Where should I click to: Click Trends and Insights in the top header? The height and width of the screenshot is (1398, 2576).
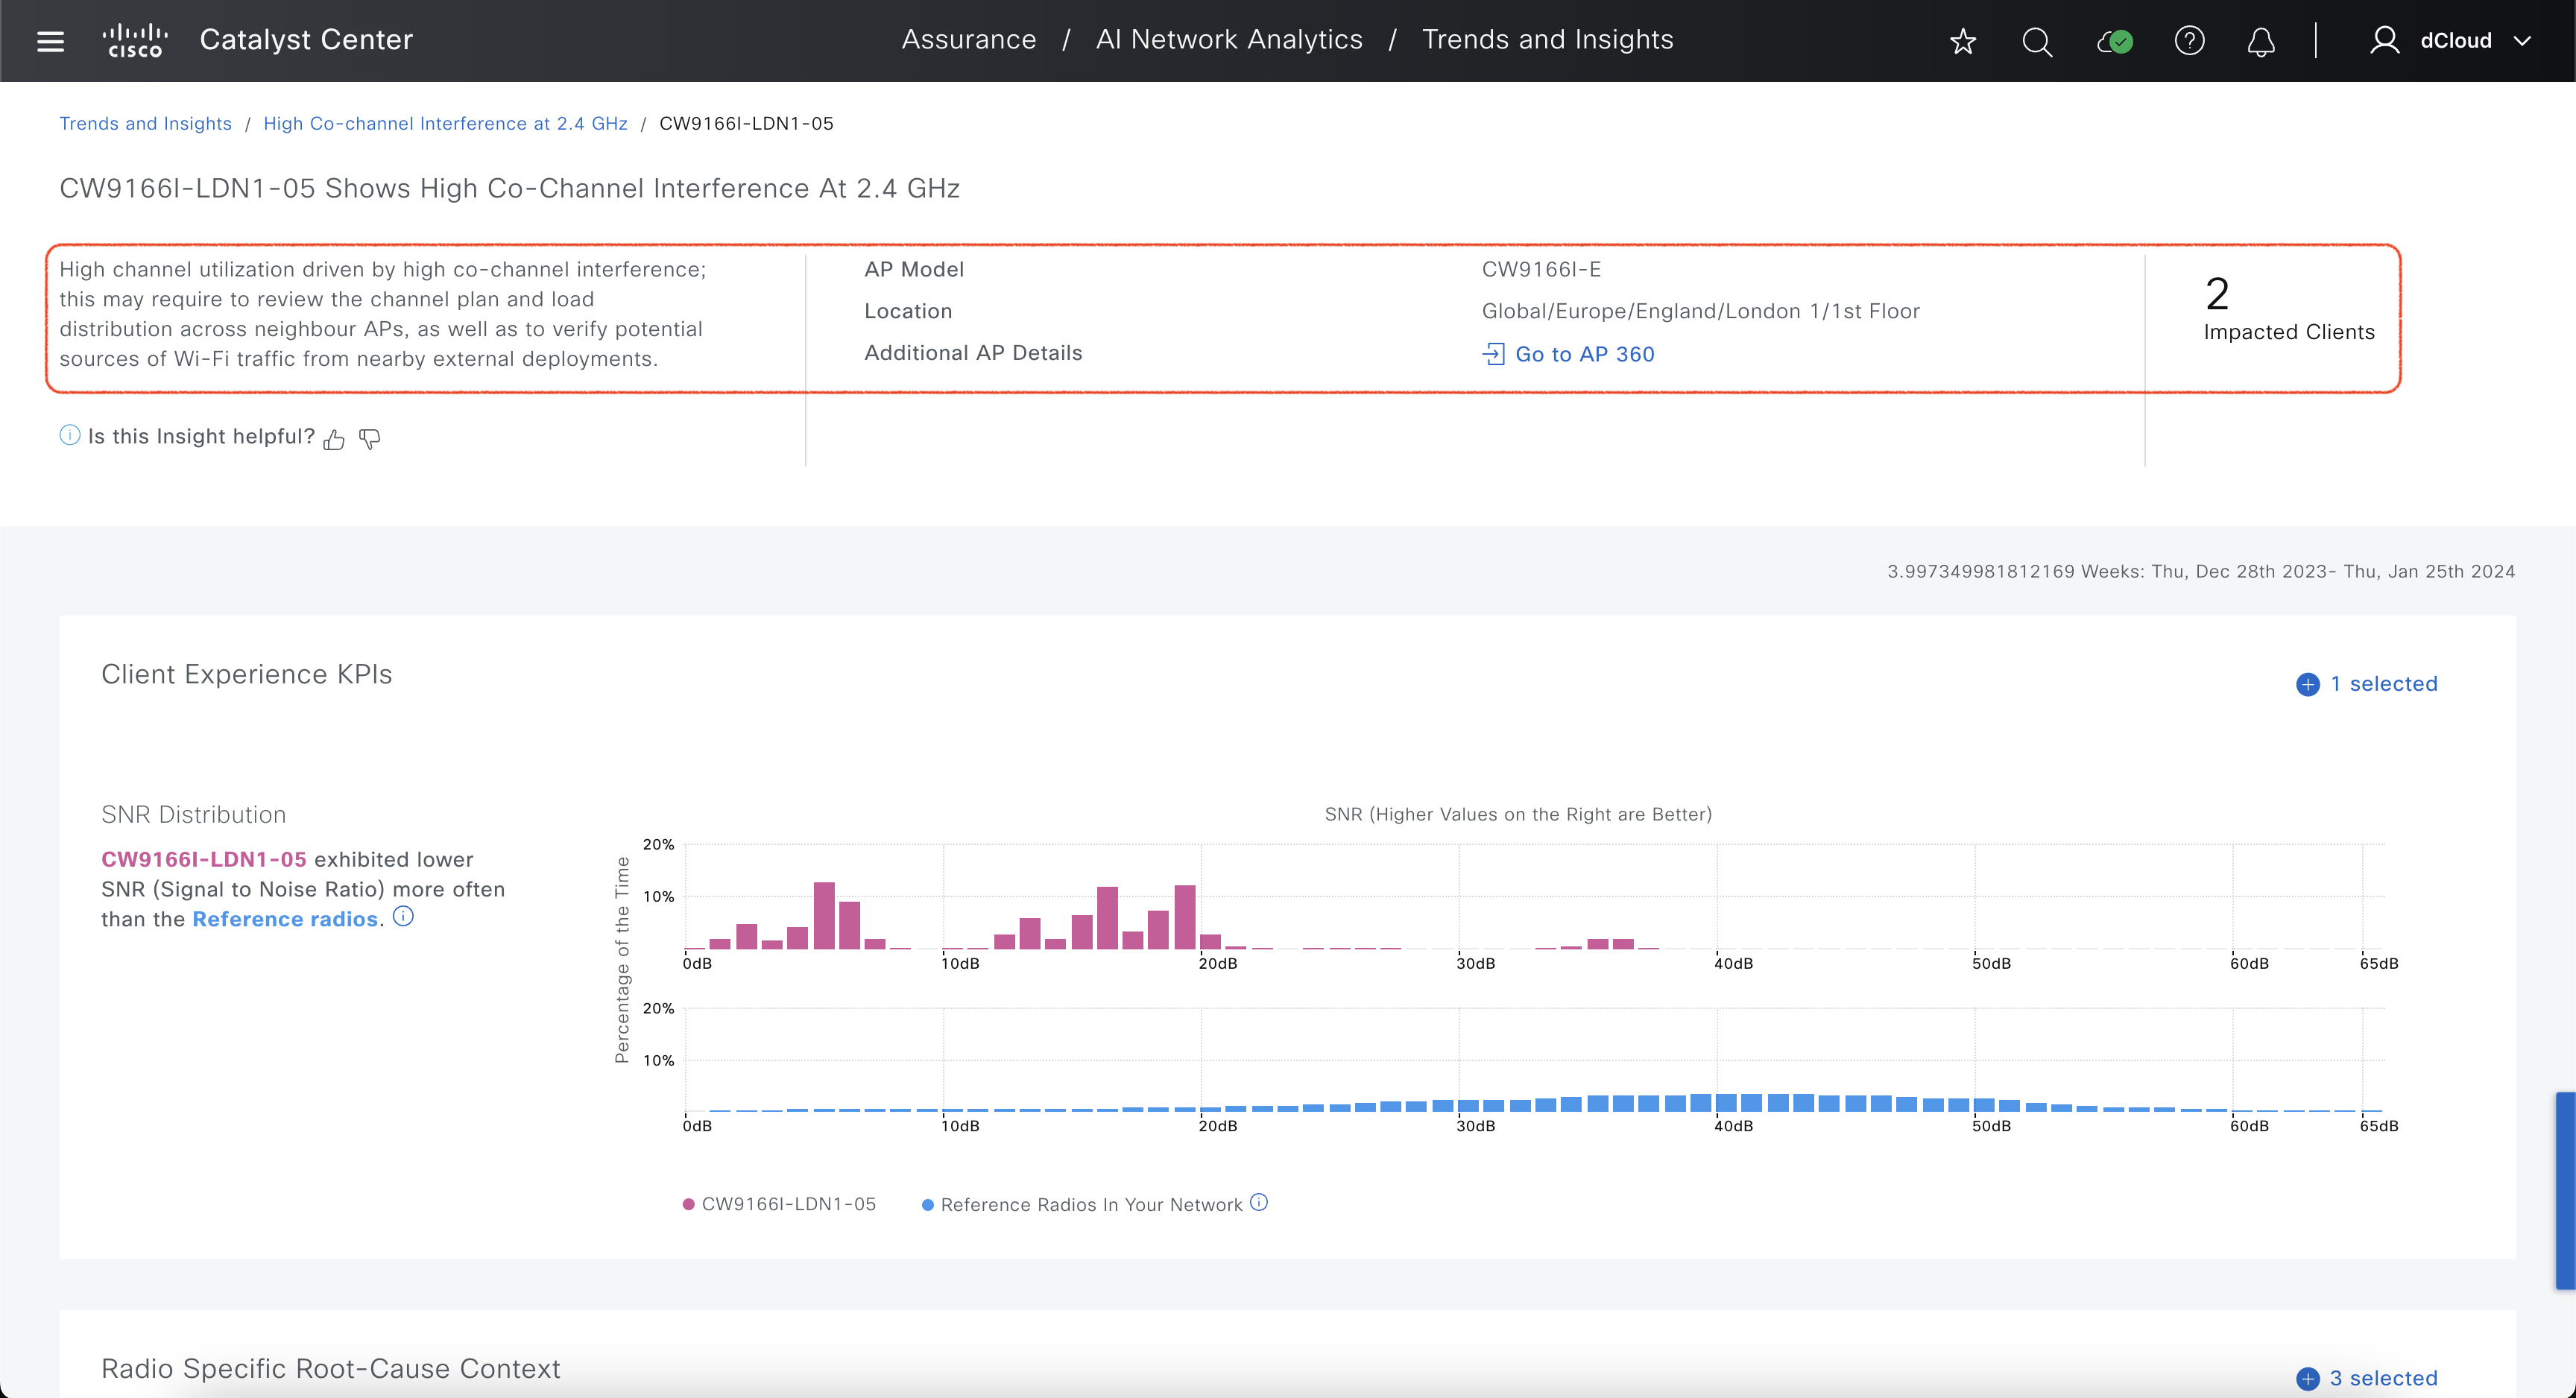coord(1547,40)
